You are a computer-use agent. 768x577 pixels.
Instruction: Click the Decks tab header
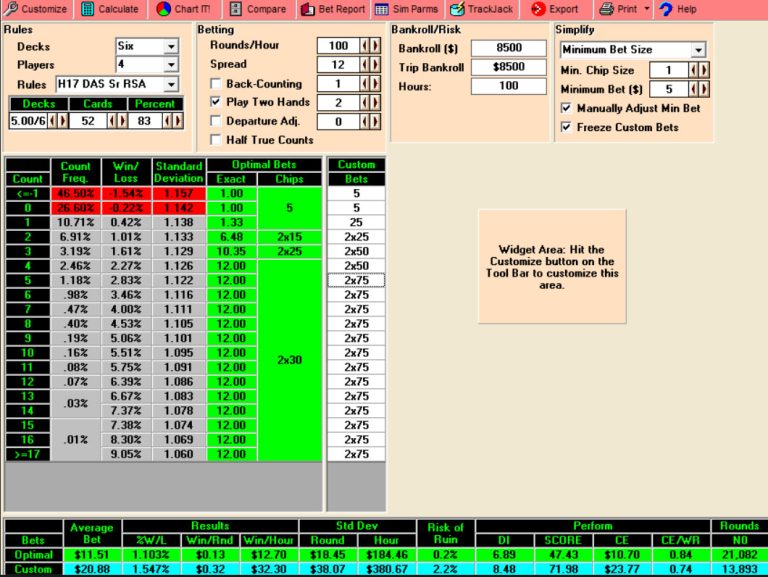(x=39, y=104)
